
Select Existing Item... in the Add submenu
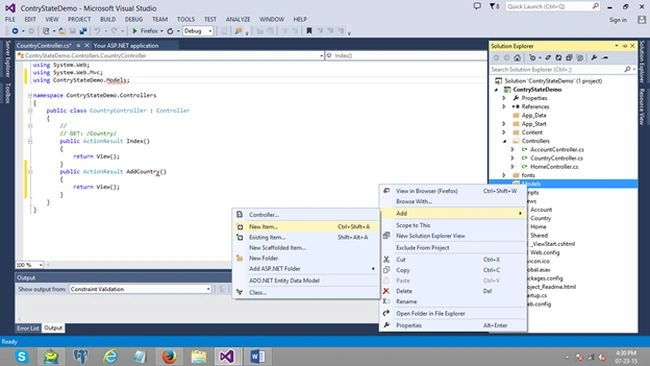306,238
